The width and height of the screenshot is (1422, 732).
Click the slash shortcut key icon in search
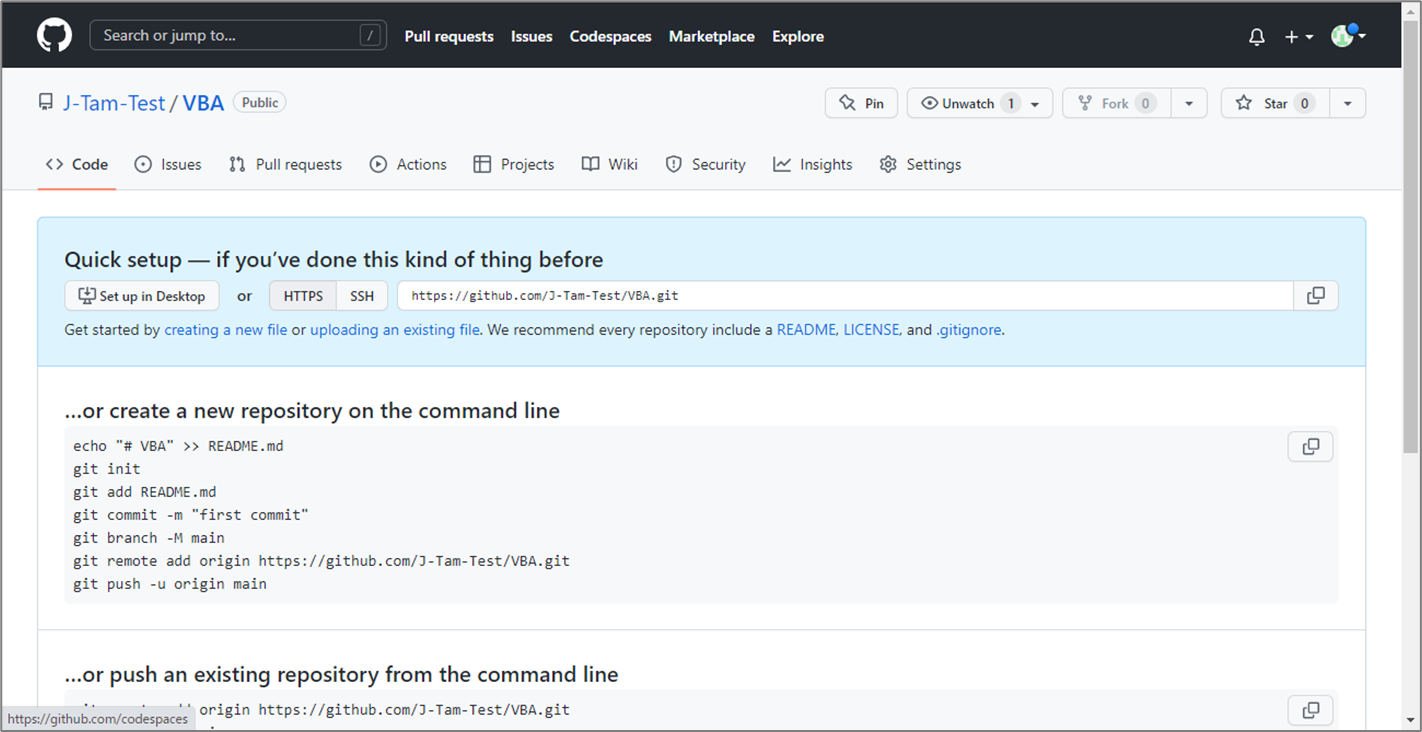point(370,36)
